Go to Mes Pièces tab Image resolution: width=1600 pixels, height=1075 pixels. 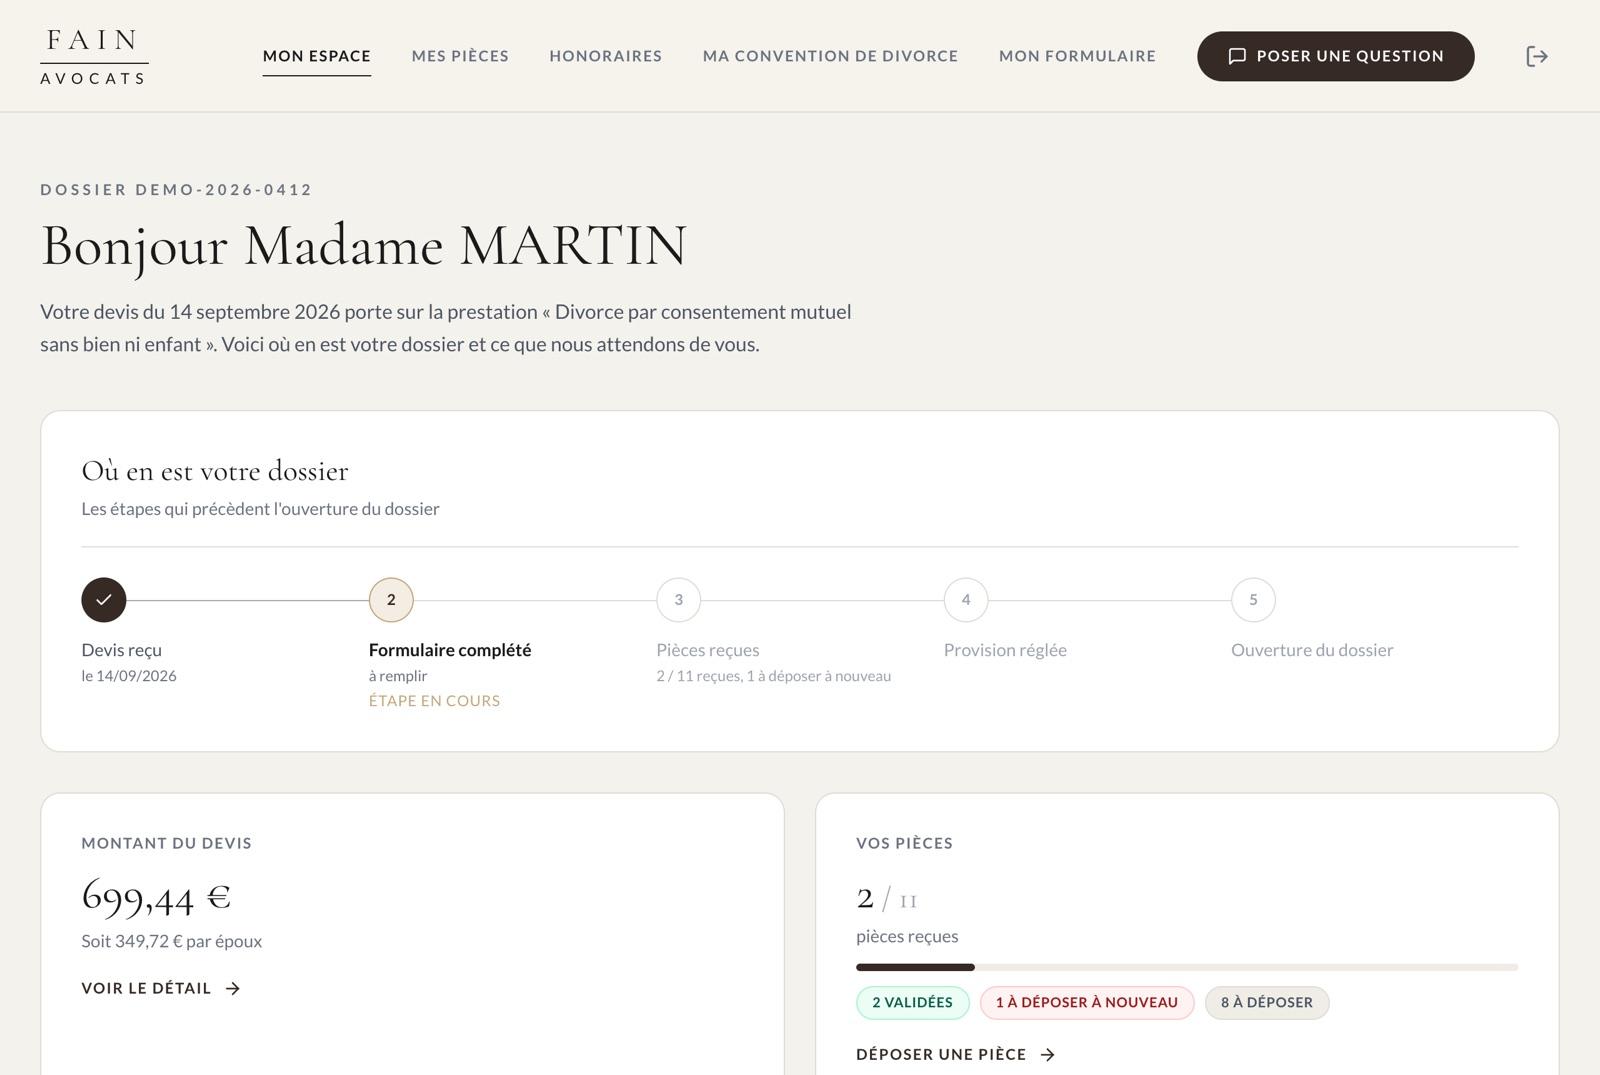pos(460,56)
